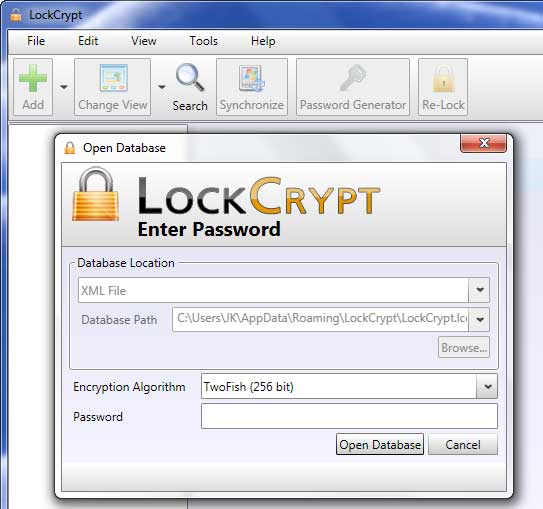Open the File menu
Viewport: 543px width, 509px height.
[36, 41]
